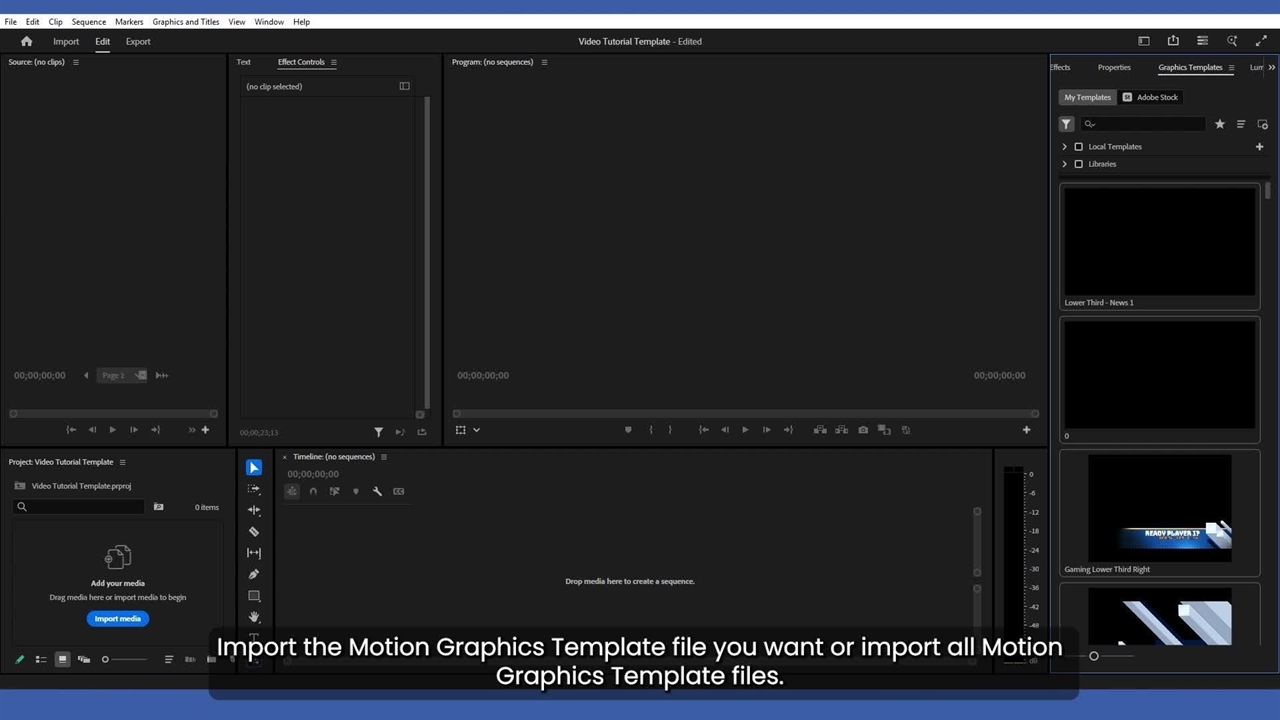Switch to the Adobe Stock templates

click(x=1150, y=97)
